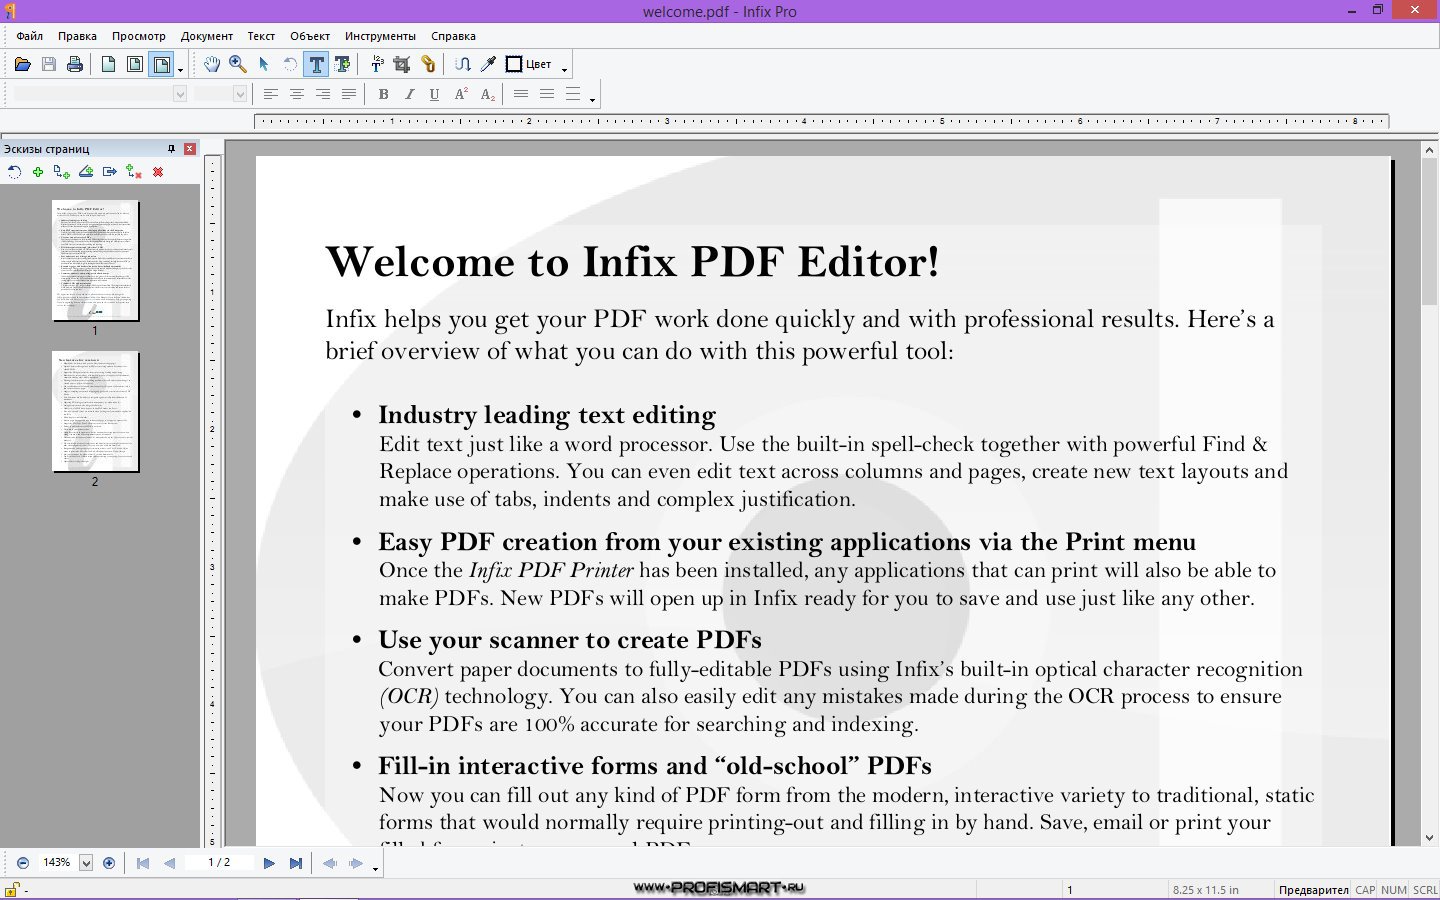Select the Zoom magnifier tool
This screenshot has width=1440, height=900.
(x=238, y=65)
